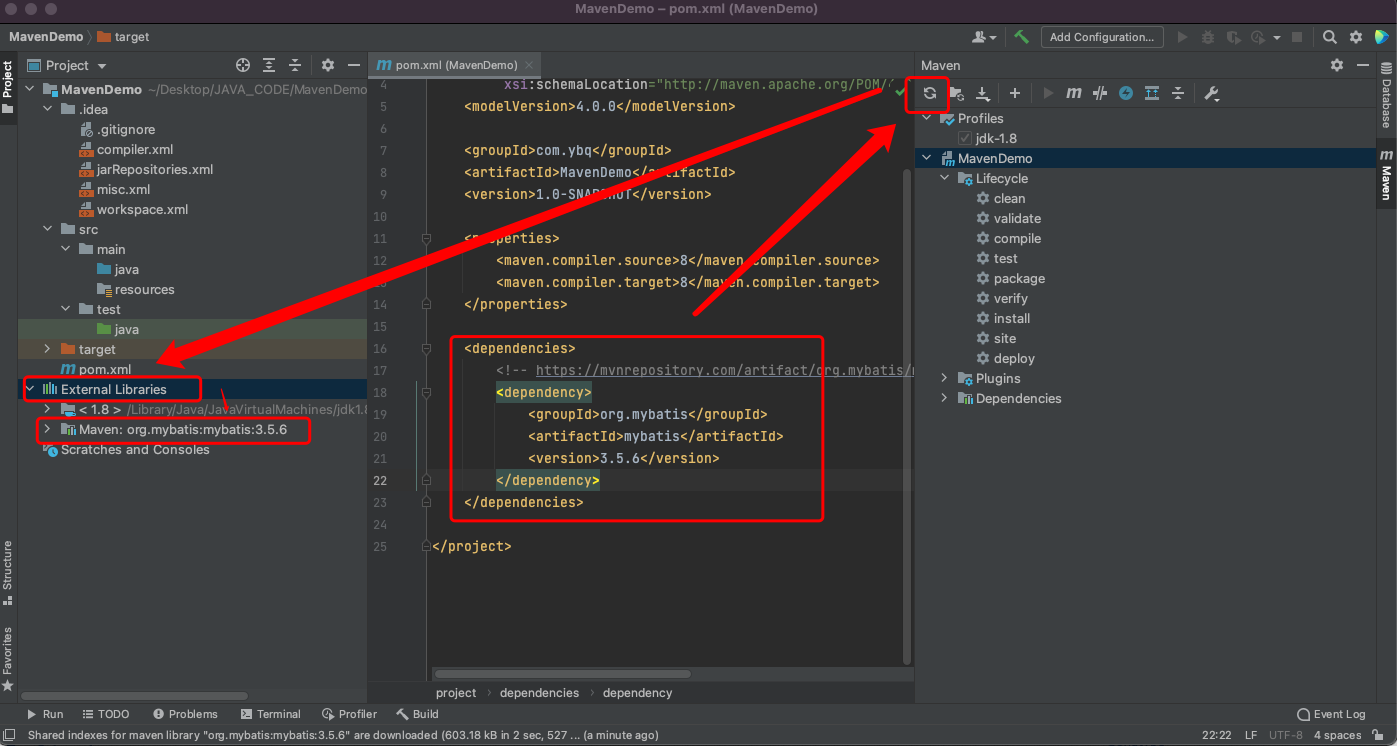Click download sources and documentation icon

coord(983,93)
